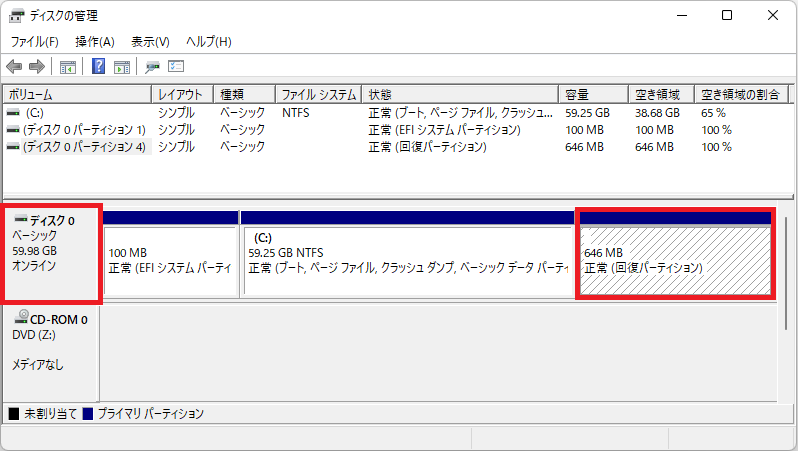Sort by the 空き領域の割合 column header
This screenshot has height=451, width=798.
pos(742,94)
